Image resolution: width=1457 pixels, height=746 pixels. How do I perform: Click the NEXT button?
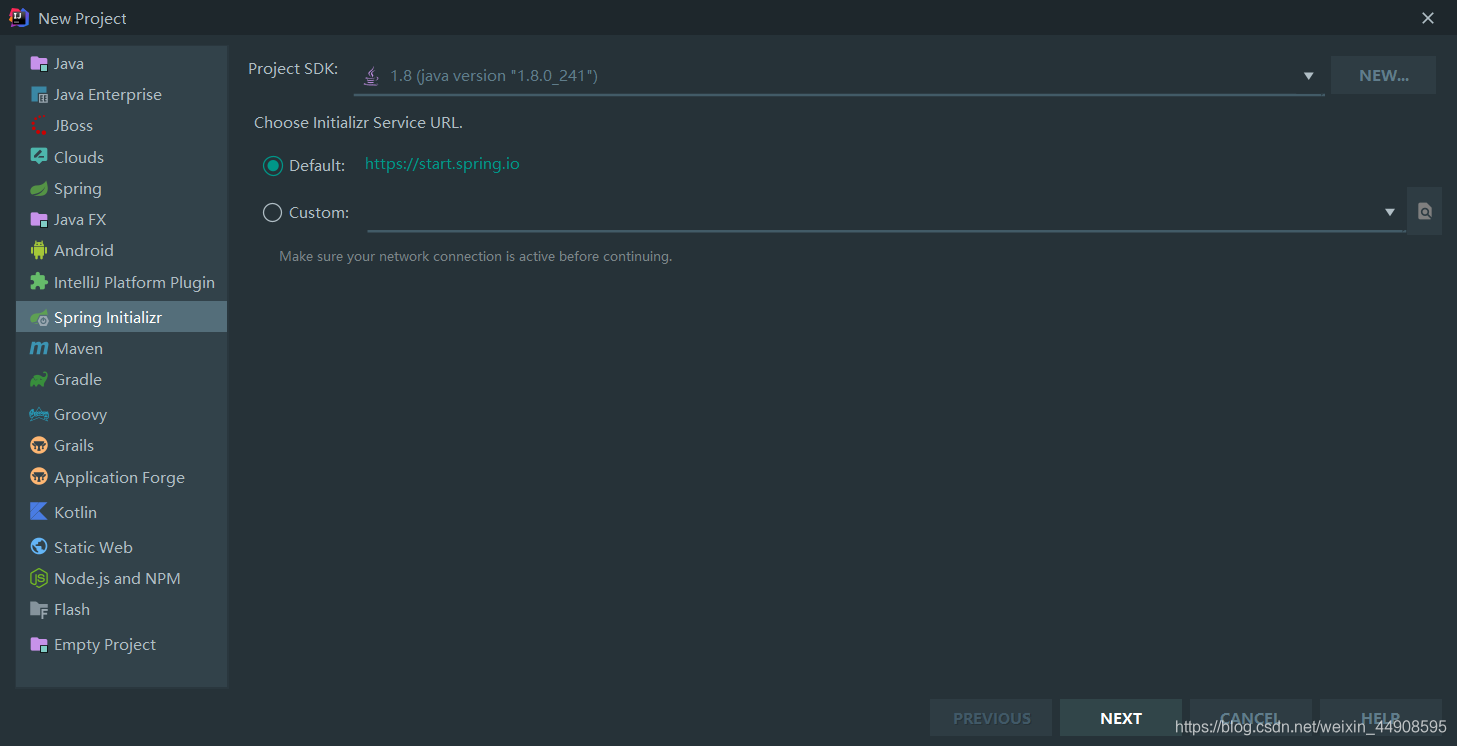[1121, 718]
